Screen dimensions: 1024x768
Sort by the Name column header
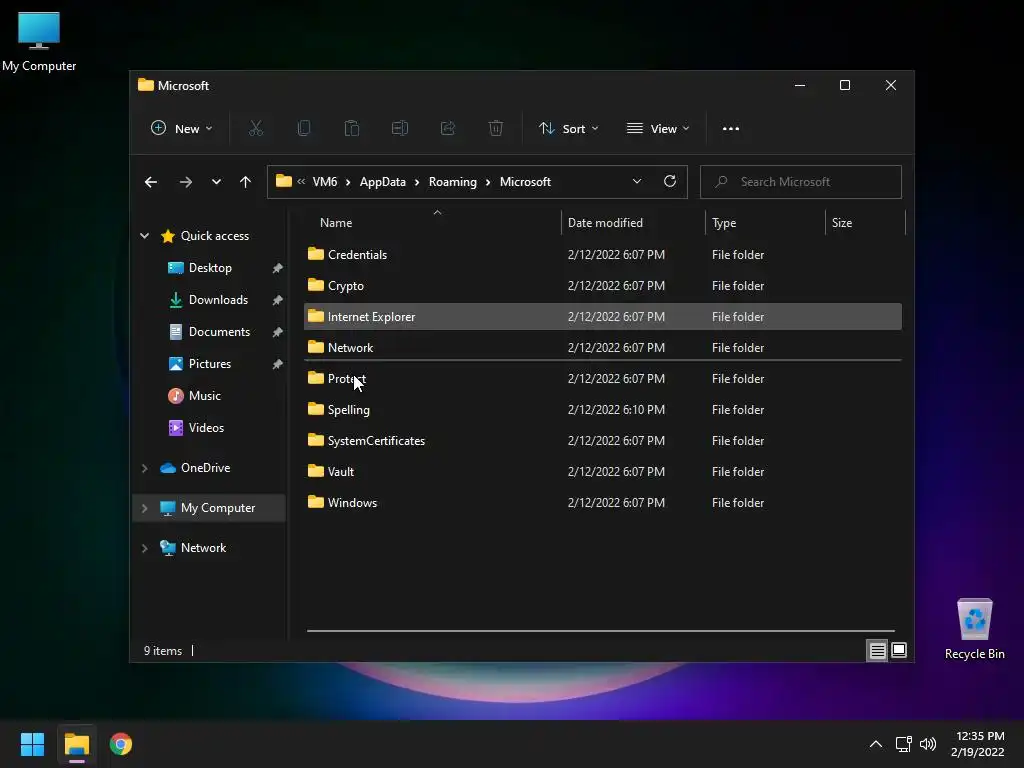(336, 223)
